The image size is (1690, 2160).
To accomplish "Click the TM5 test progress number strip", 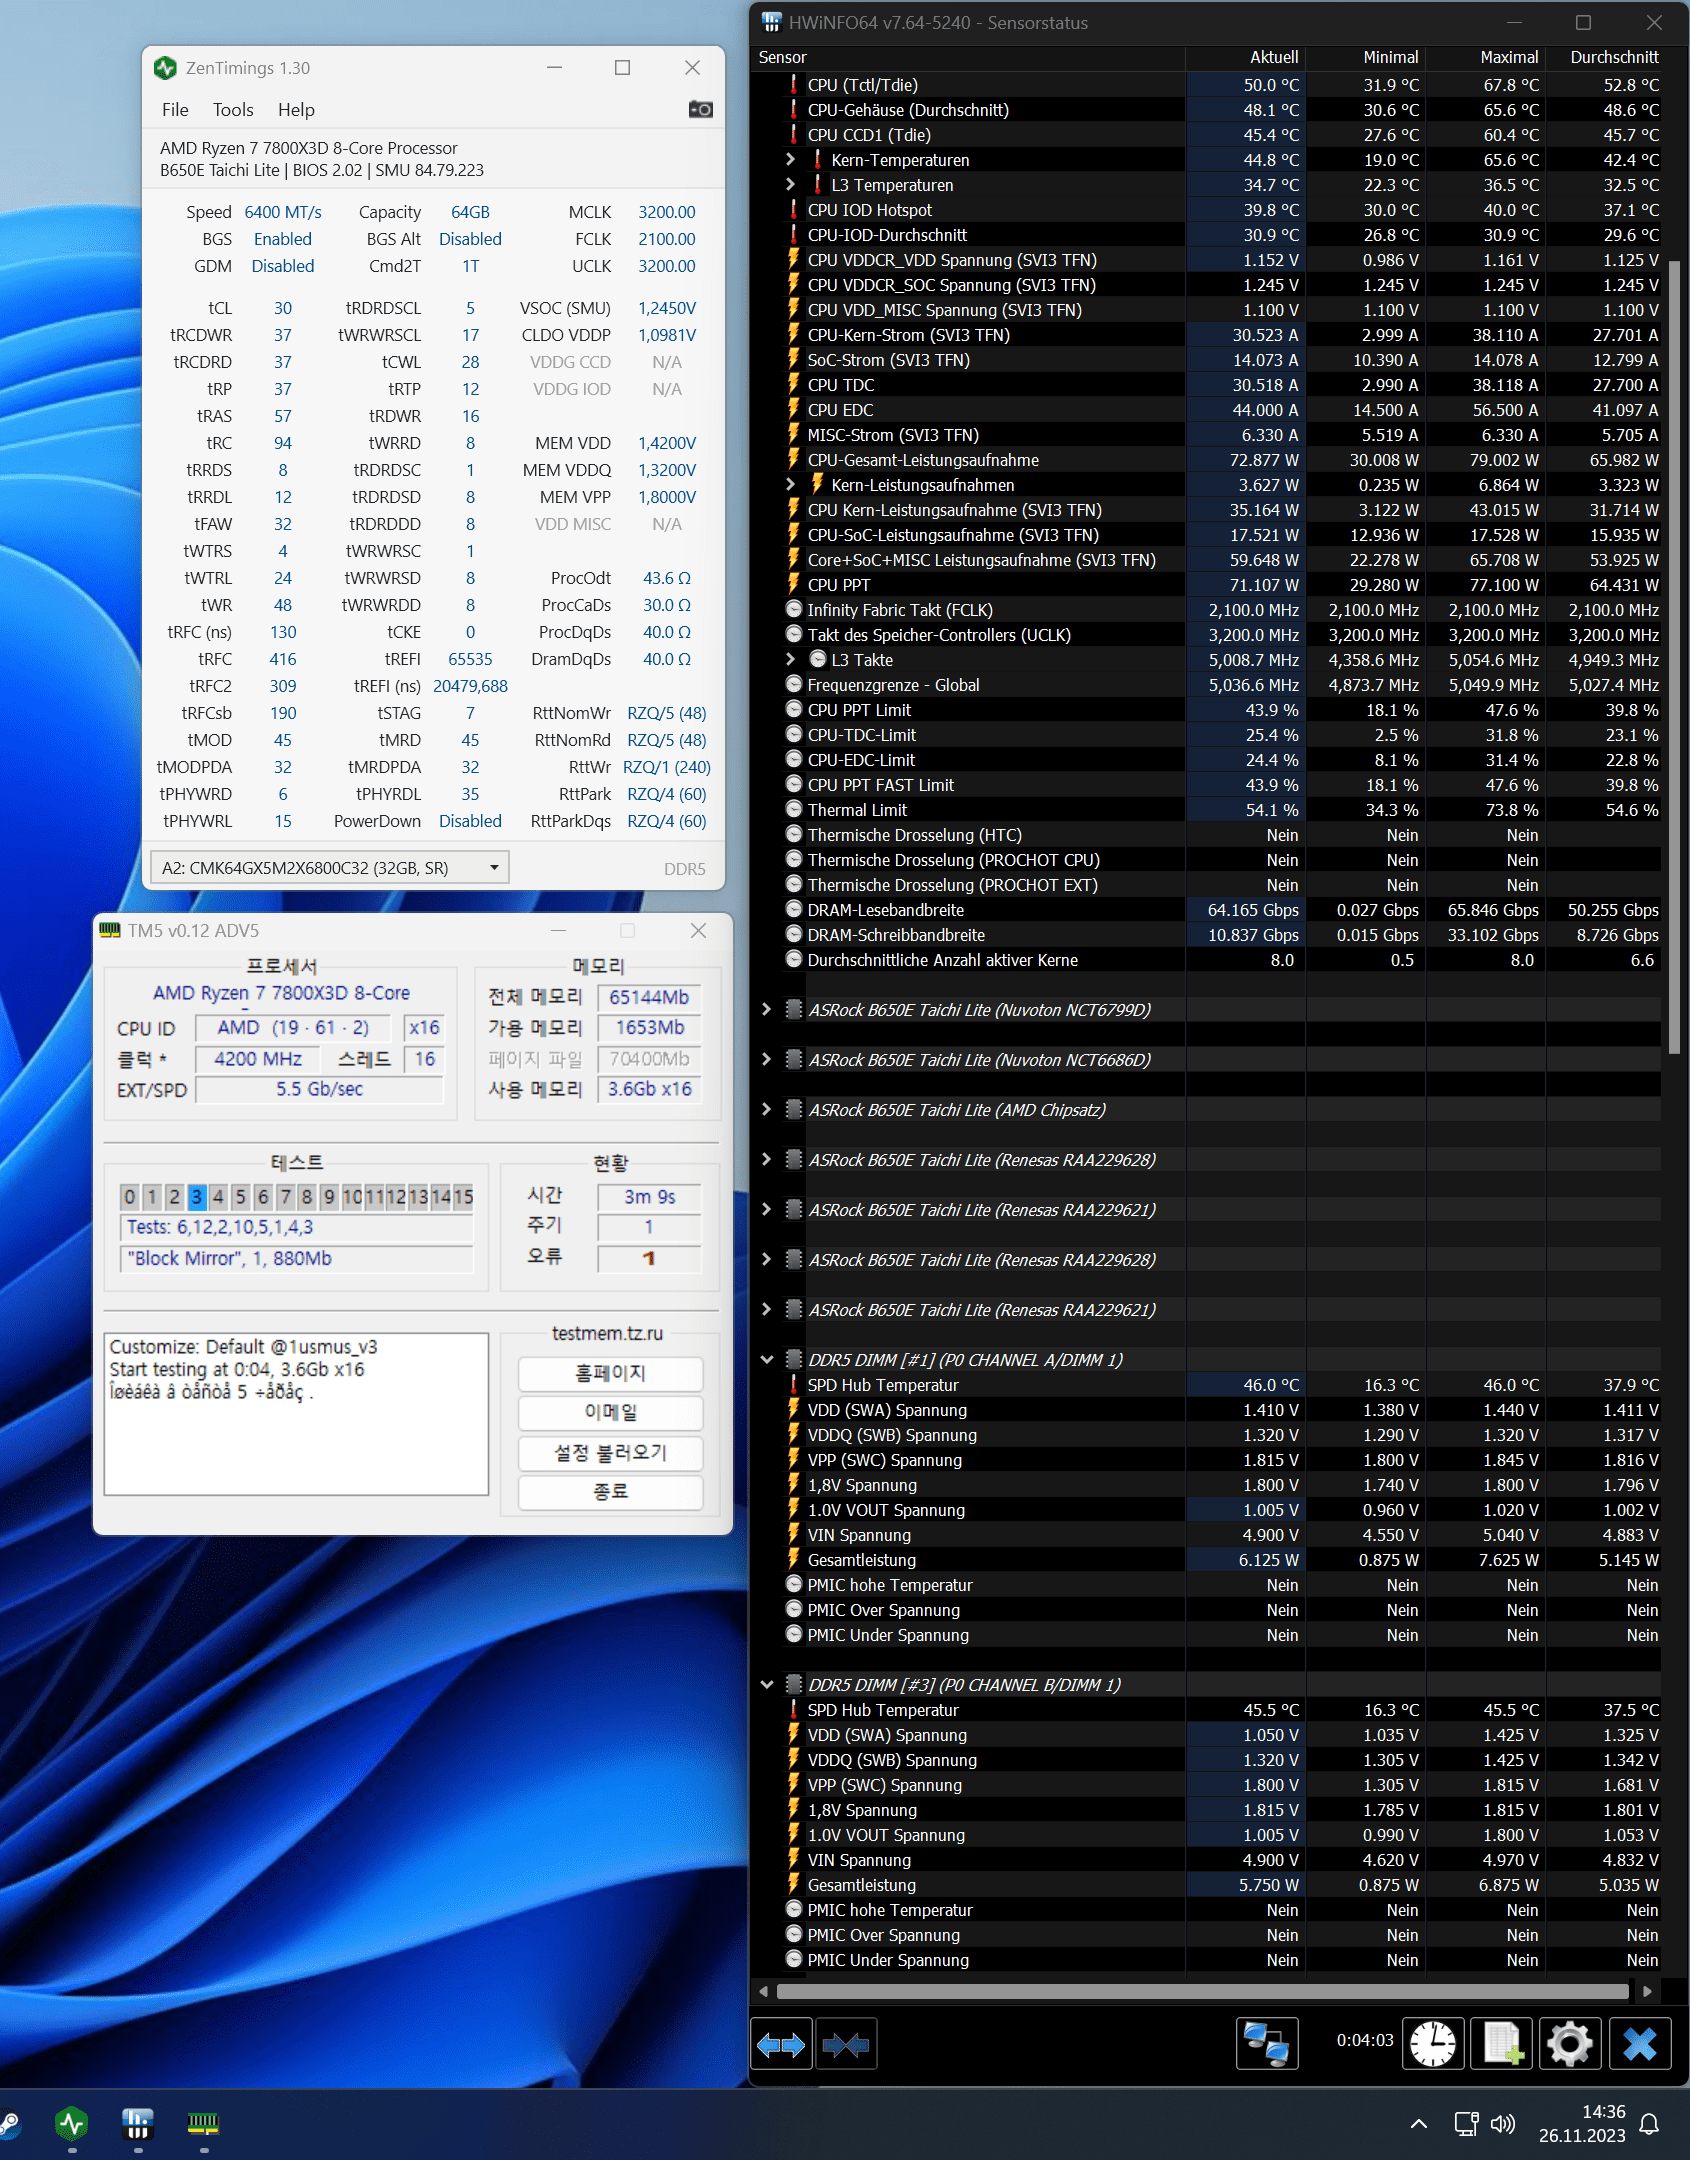I will pos(297,1196).
